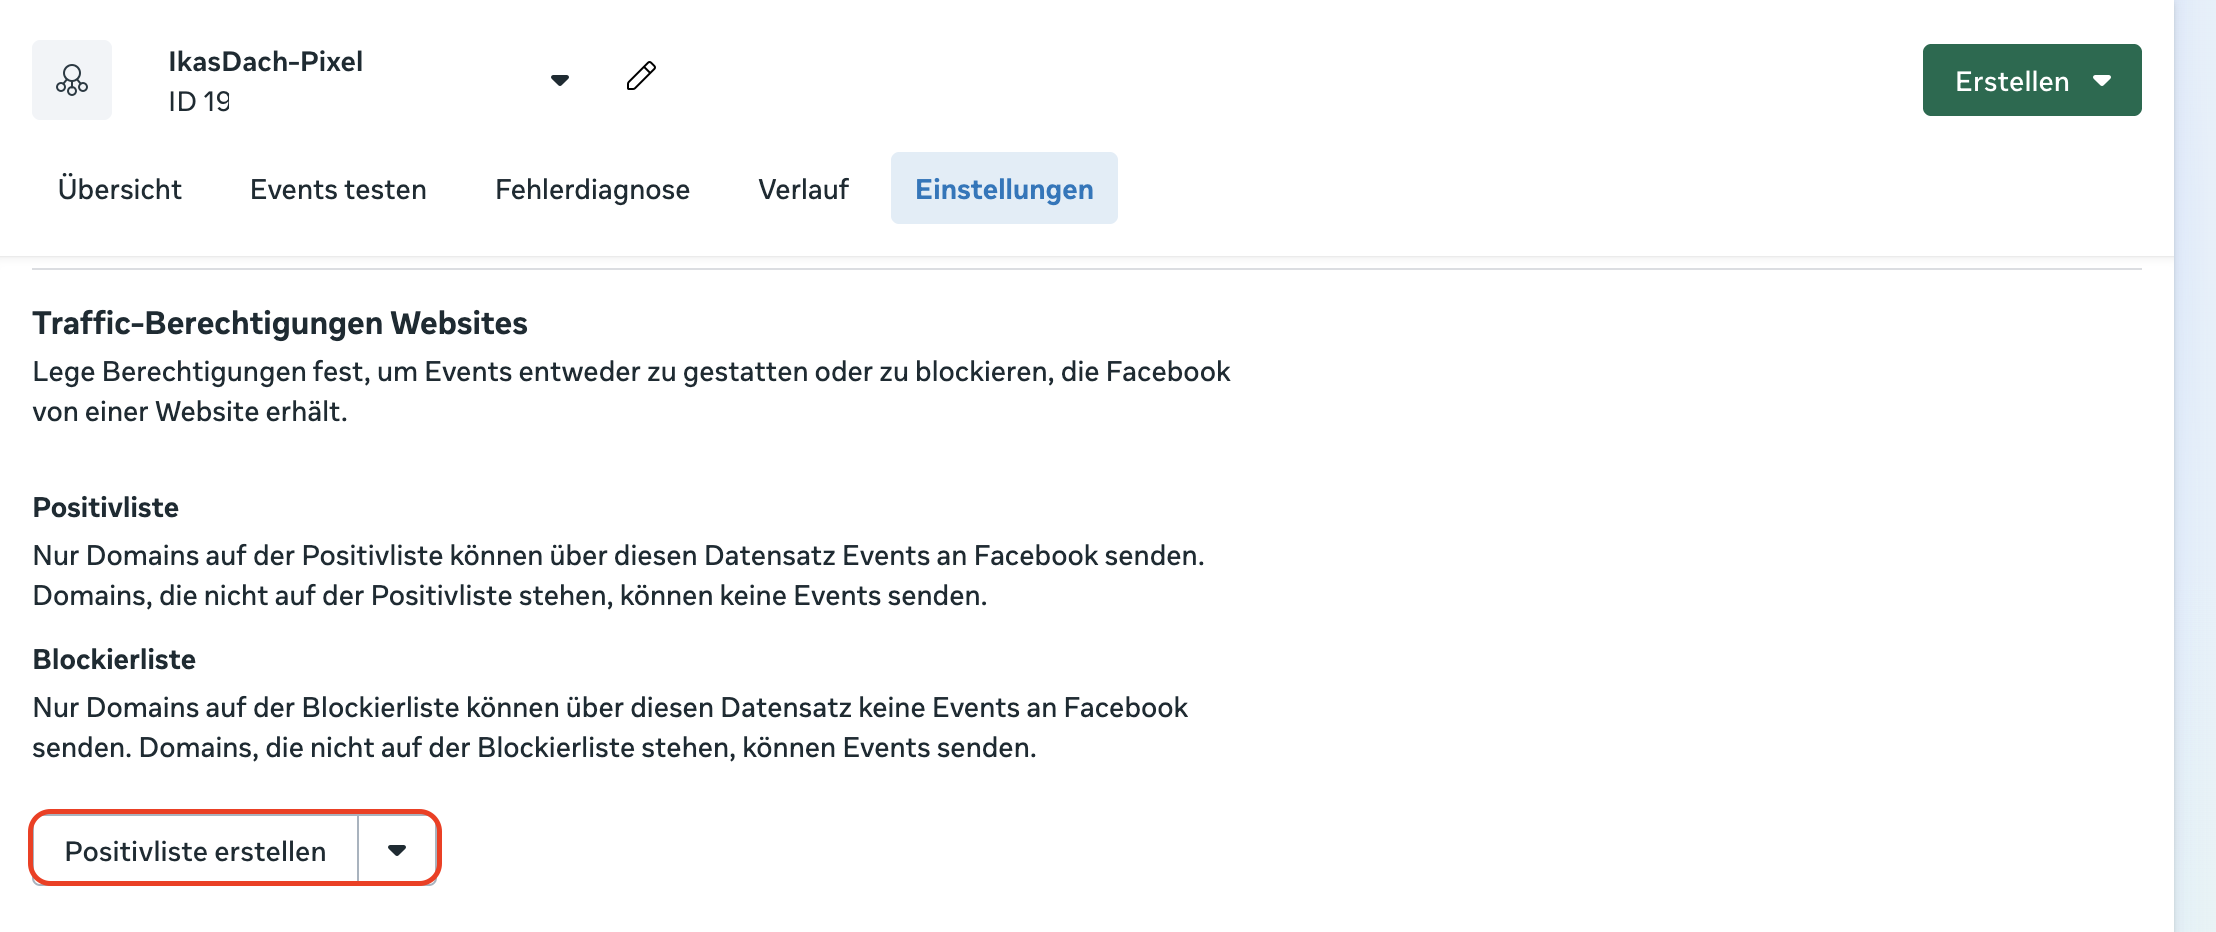The height and width of the screenshot is (932, 2216).
Task: Click the Traffic-Berechtigungen Websites heading
Action: [280, 323]
